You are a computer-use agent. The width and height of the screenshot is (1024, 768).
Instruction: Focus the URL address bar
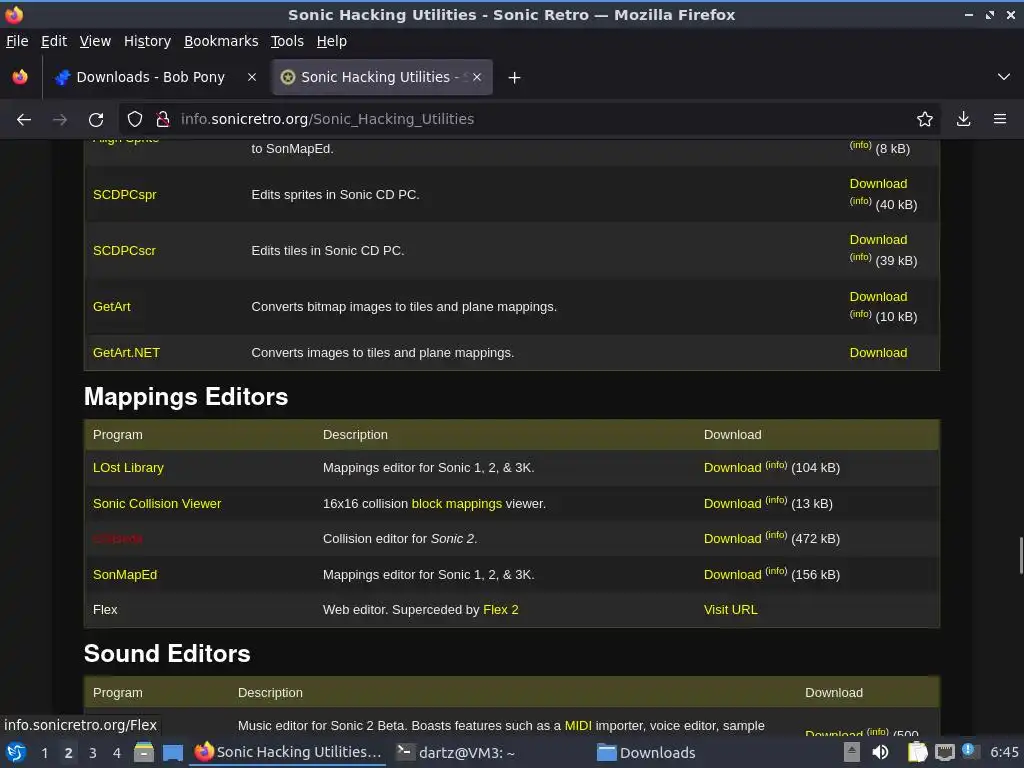click(x=529, y=119)
